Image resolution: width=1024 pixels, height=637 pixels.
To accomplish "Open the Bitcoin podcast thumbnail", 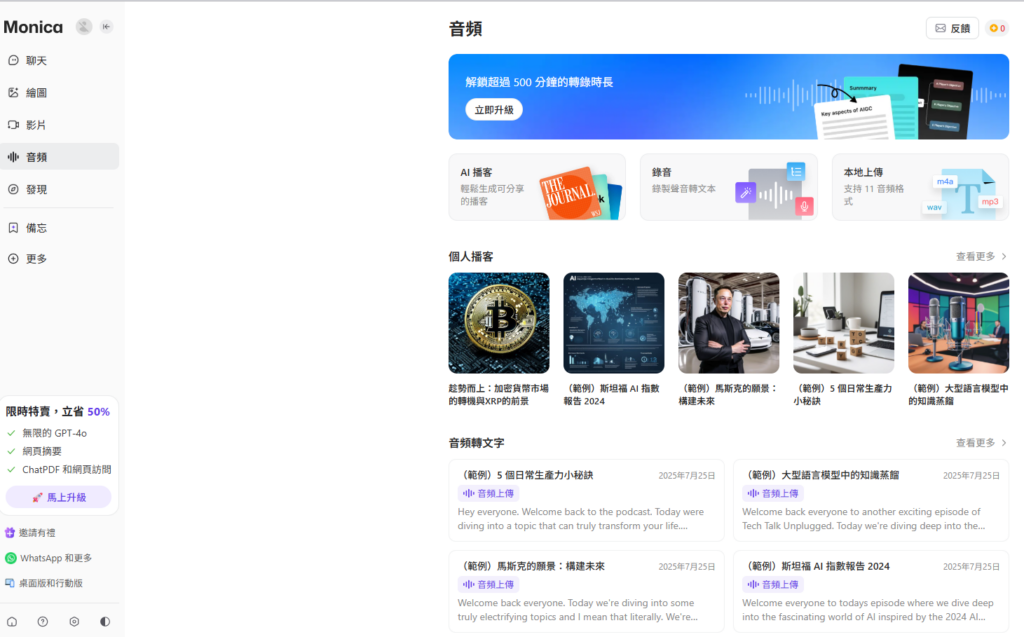I will coord(499,323).
